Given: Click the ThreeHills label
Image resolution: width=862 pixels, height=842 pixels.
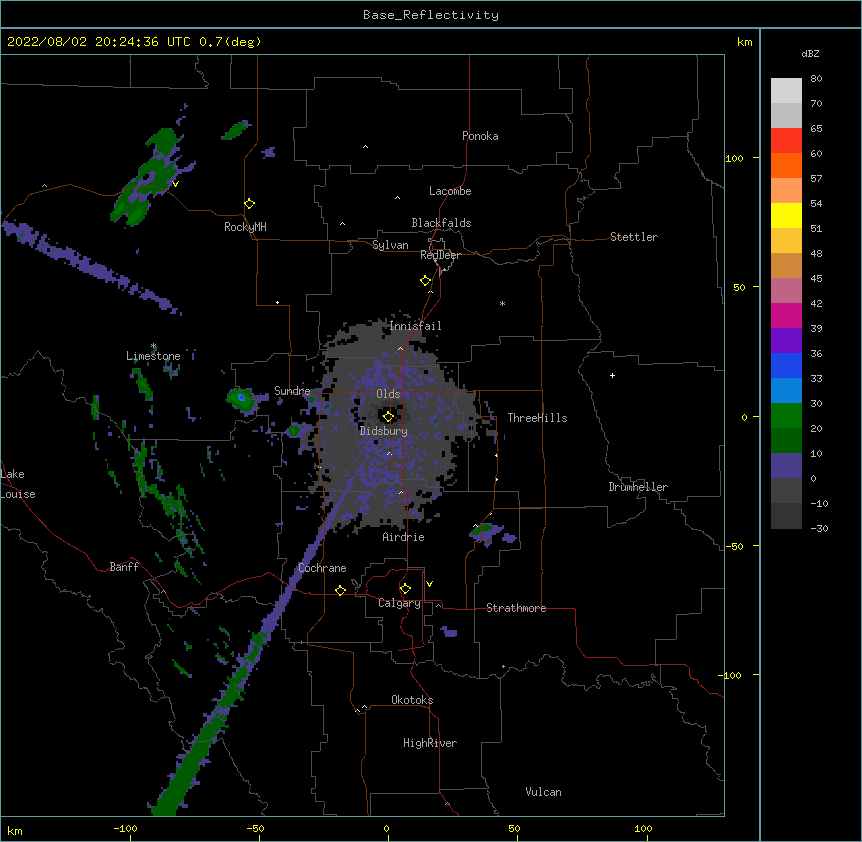Looking at the screenshot, I should click(x=537, y=418).
